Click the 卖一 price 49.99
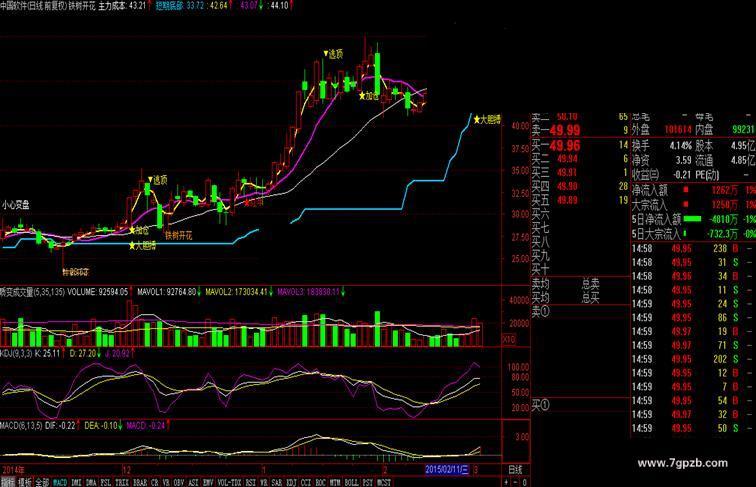Image resolution: width=756 pixels, height=487 pixels. [565, 130]
